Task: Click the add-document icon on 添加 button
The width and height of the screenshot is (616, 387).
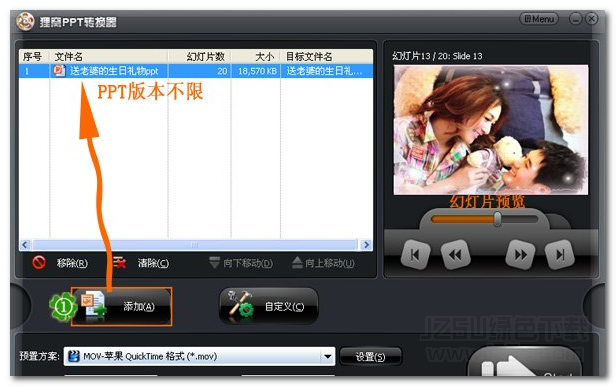Action: (x=94, y=305)
